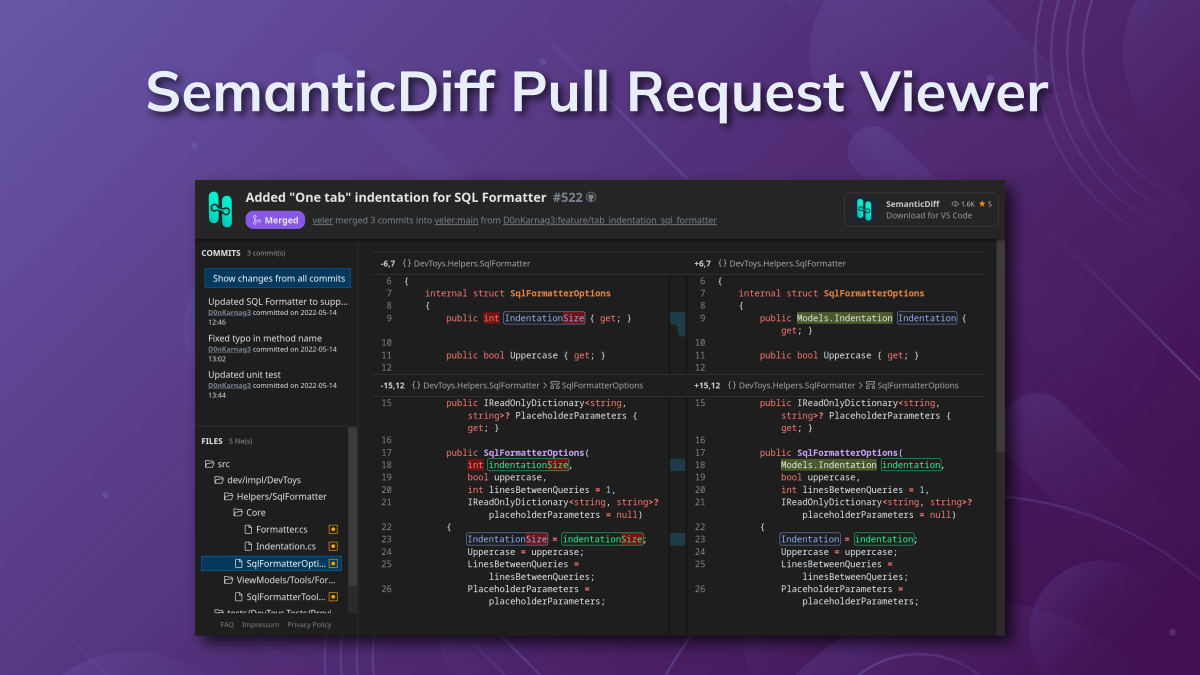The height and width of the screenshot is (675, 1200).
Task: Click the namespace braces icon in the +6,7 header
Action: tap(721, 264)
